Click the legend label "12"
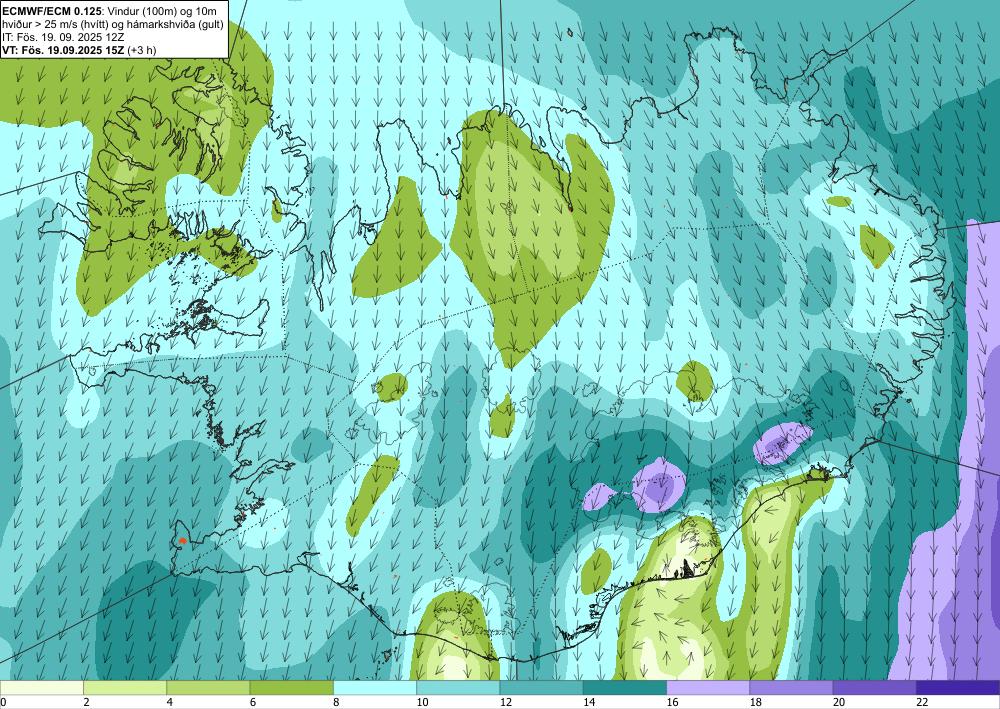This screenshot has height=709, width=1000. (x=506, y=703)
